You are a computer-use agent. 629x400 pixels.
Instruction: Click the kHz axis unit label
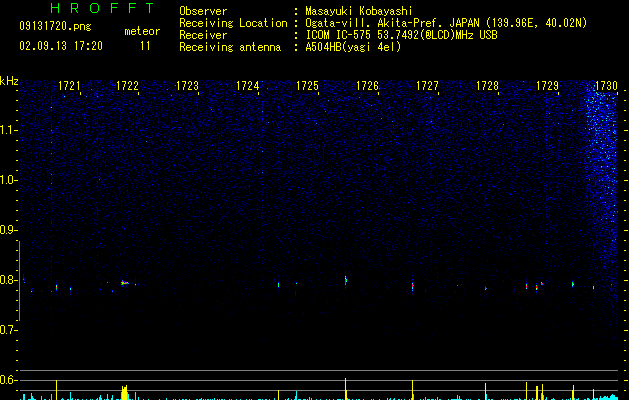click(x=9, y=81)
